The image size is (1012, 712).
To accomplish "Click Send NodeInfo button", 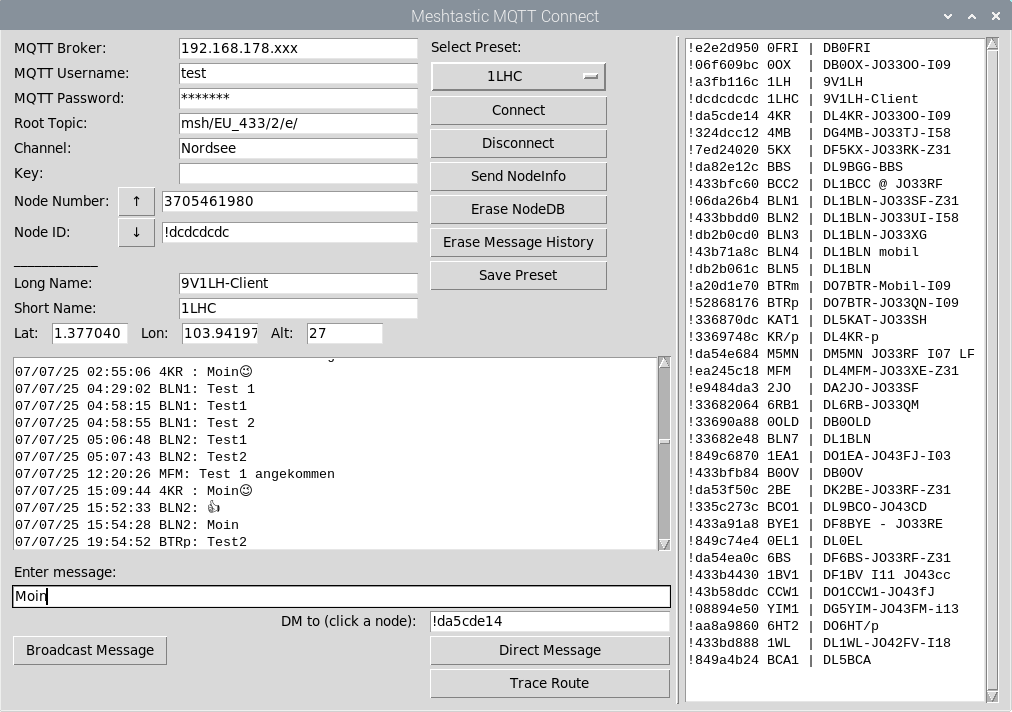I will click(518, 176).
